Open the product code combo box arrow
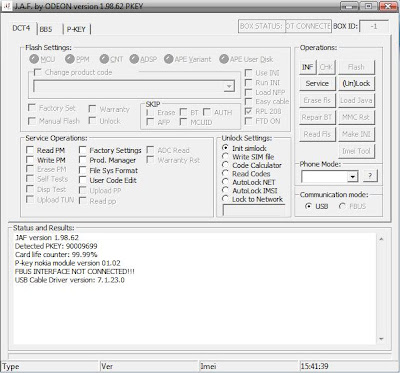 (229, 86)
